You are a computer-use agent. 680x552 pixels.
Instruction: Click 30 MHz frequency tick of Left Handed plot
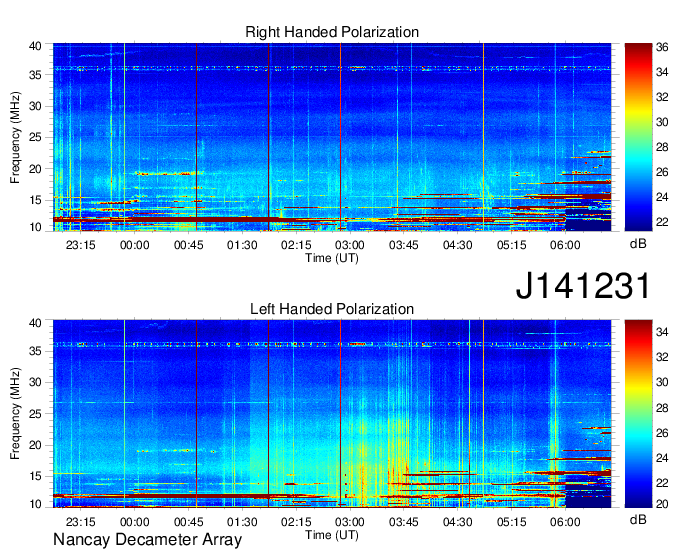(35, 382)
